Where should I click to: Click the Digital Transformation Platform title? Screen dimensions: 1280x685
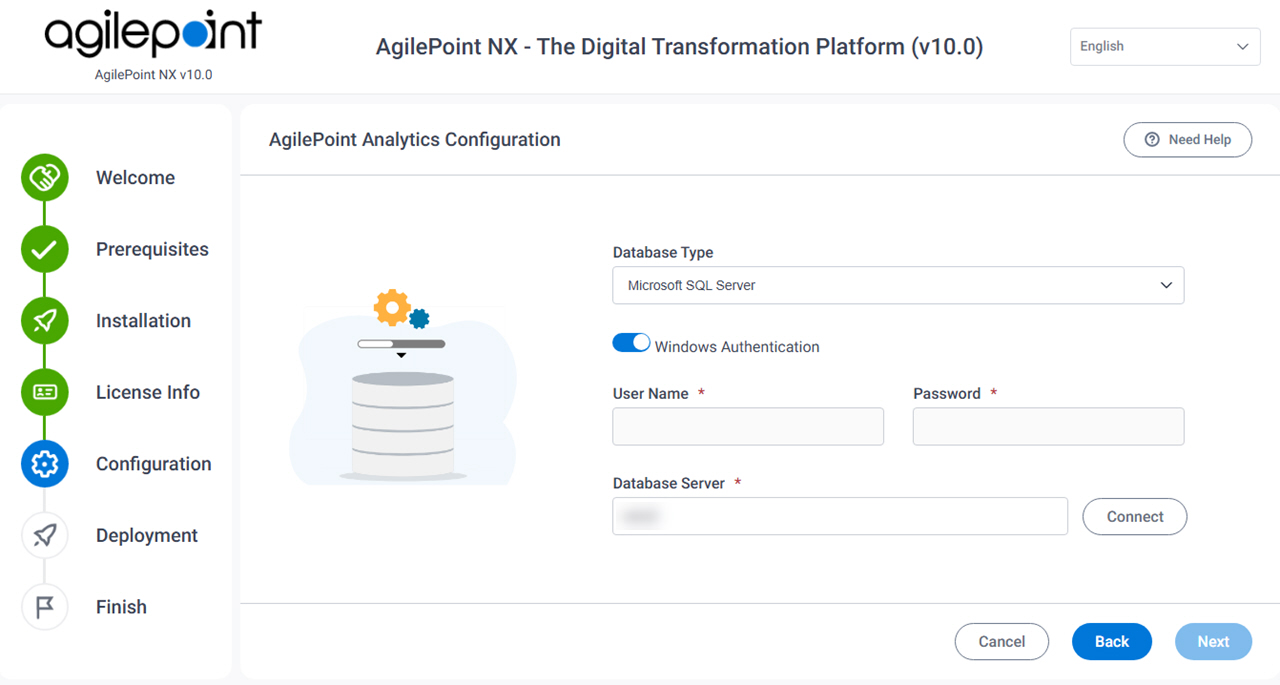(679, 47)
